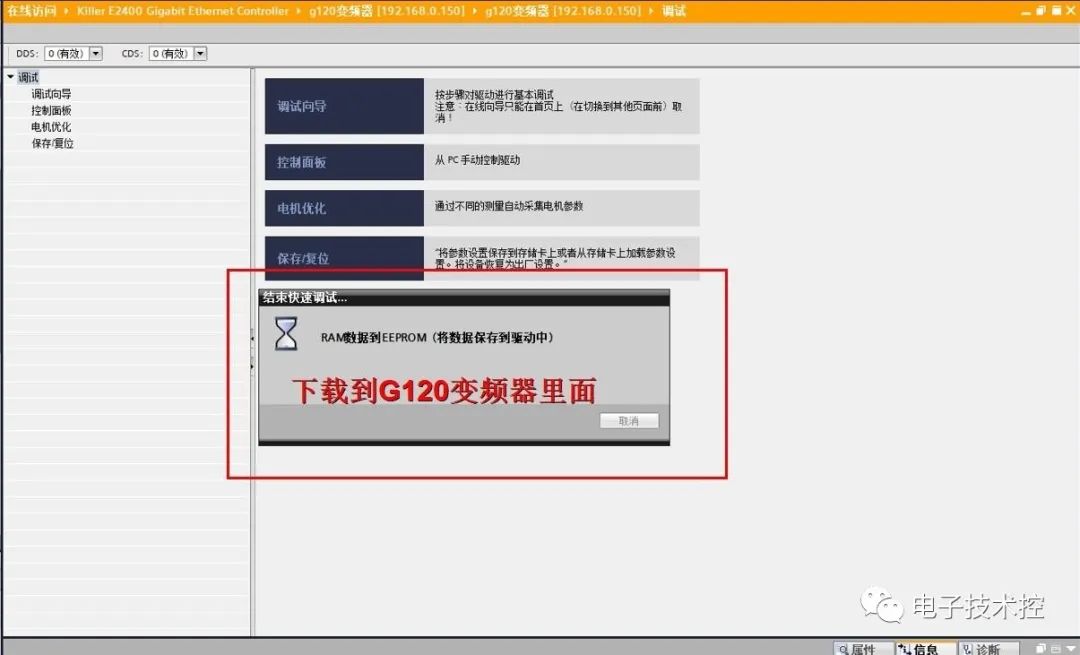Open the 控制面板 blue tile
Viewport: 1080px width, 655px height.
tap(344, 162)
